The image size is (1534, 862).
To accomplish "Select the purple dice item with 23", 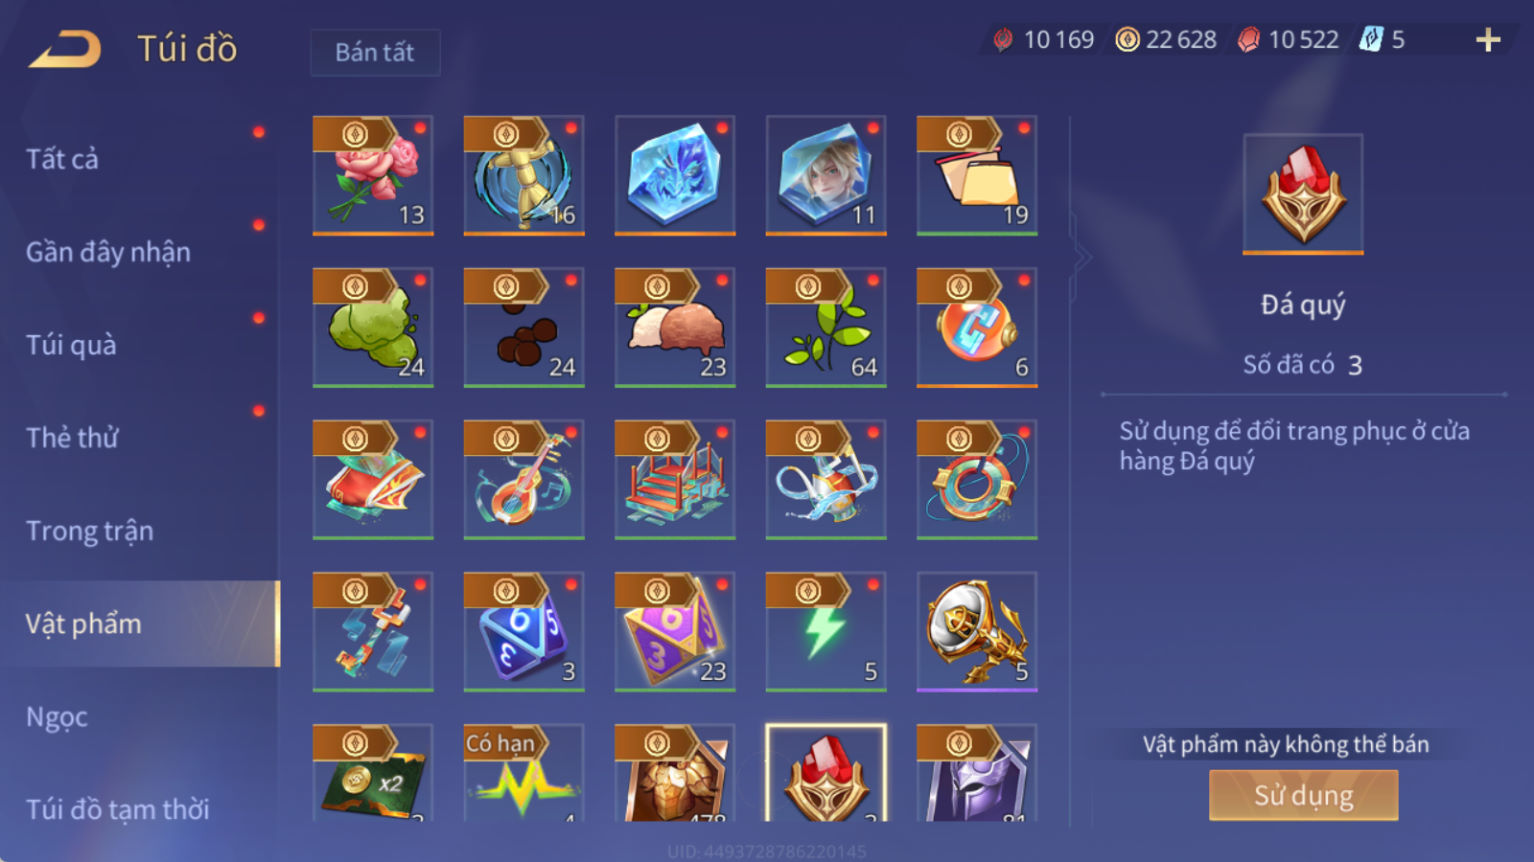I will pos(675,631).
